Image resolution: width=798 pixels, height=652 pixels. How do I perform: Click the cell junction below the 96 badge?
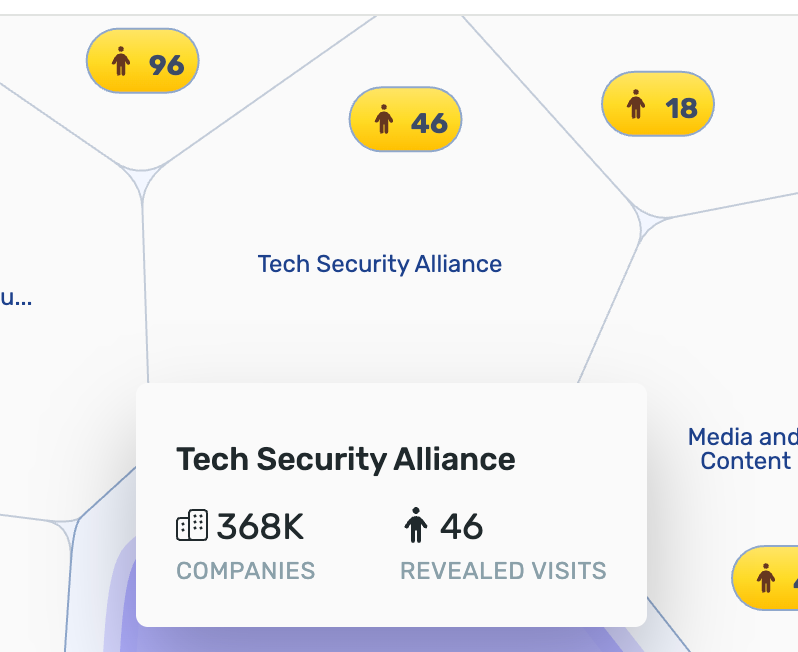pos(142,179)
